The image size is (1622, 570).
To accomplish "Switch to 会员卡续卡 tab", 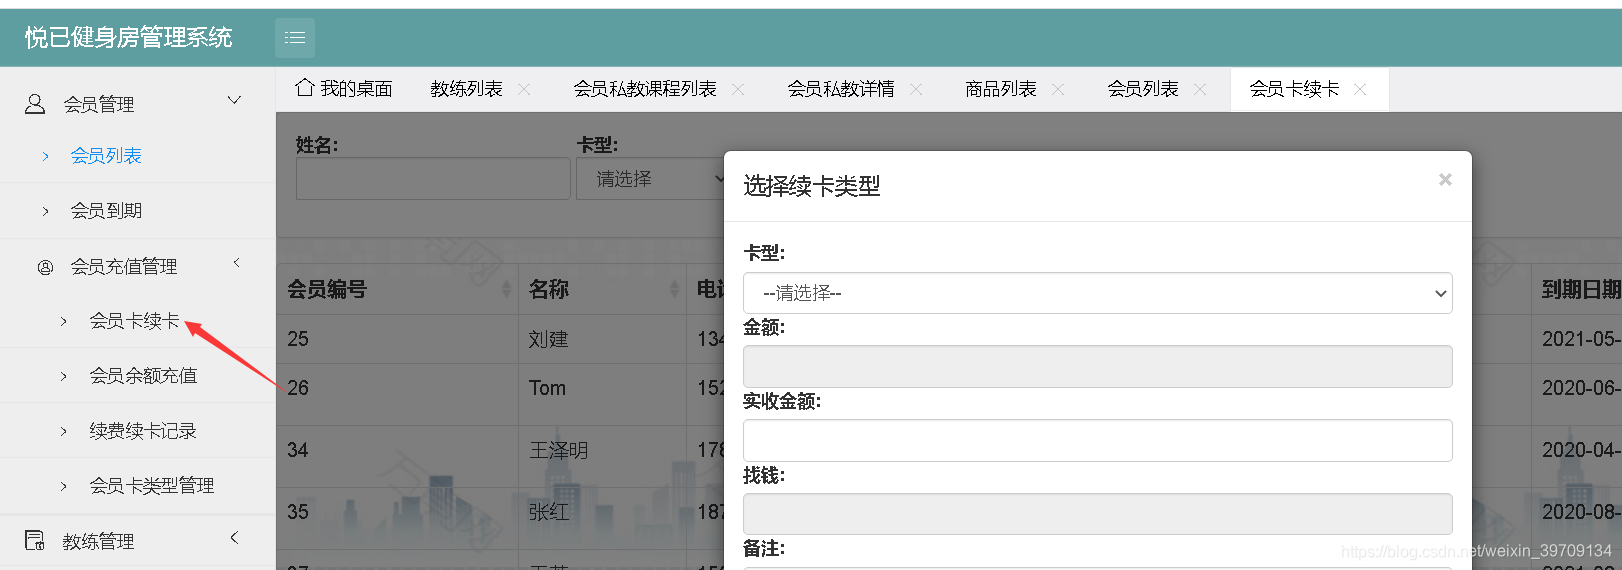I will coord(1294,89).
